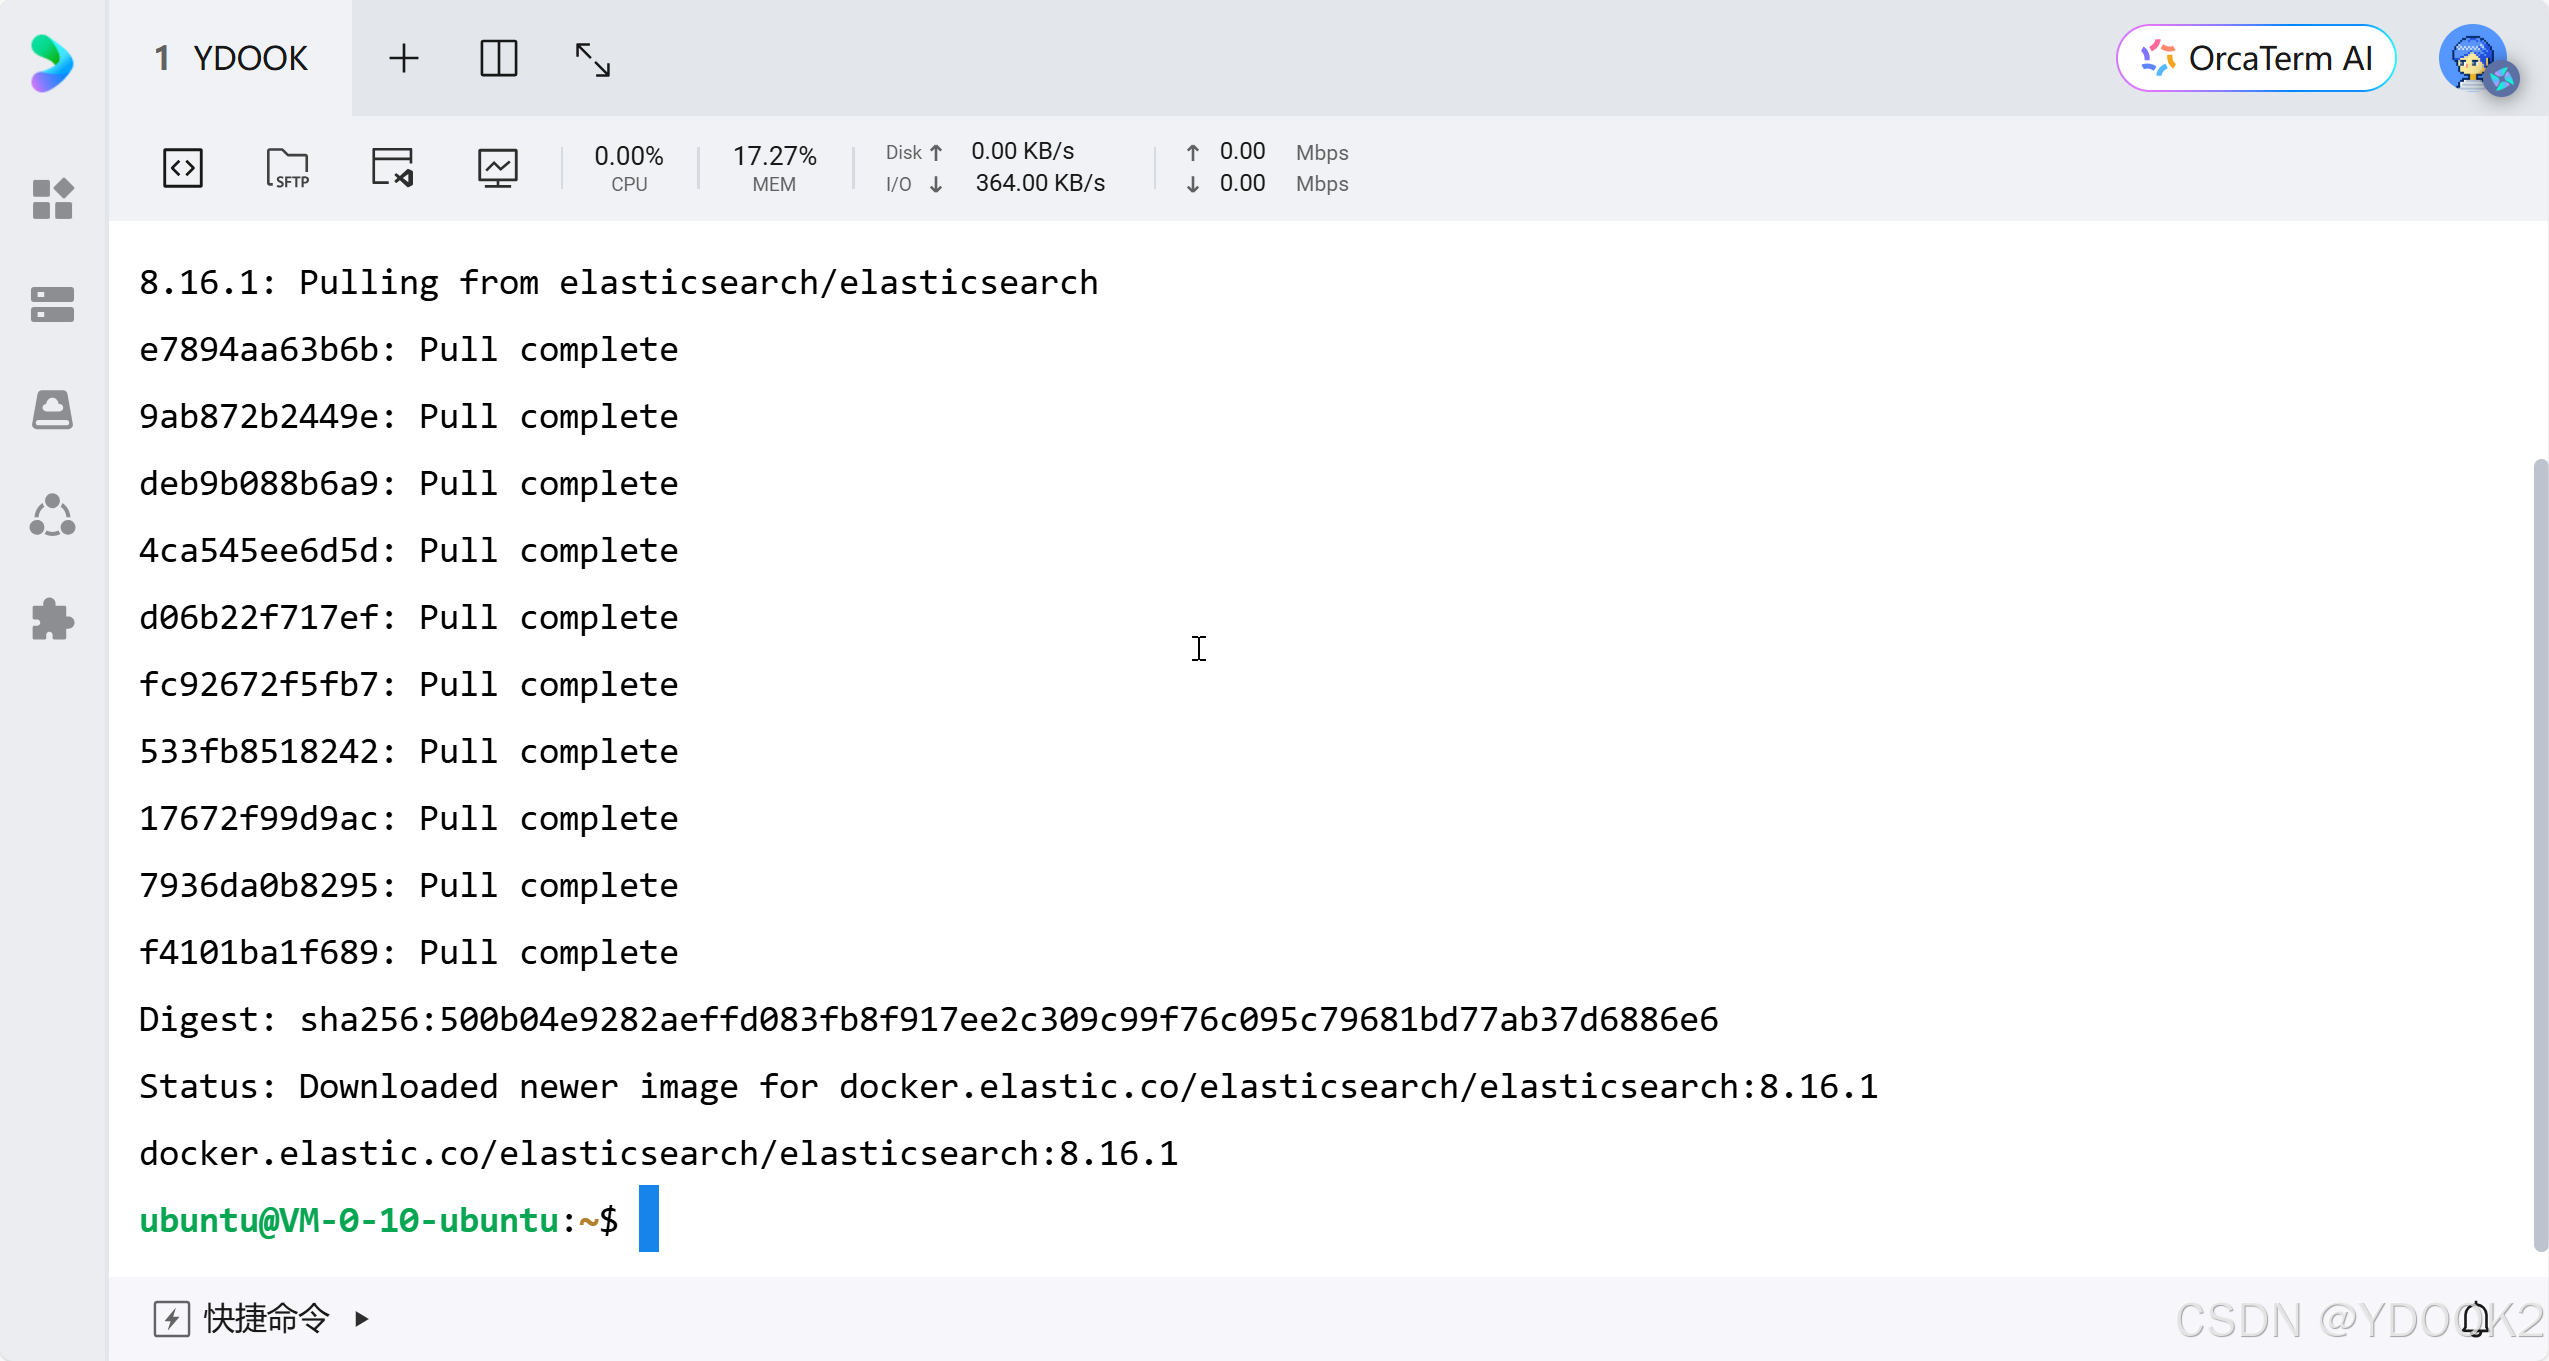Image resolution: width=2549 pixels, height=1361 pixels.
Task: Open the SFTP file transfer panel
Action: click(288, 168)
